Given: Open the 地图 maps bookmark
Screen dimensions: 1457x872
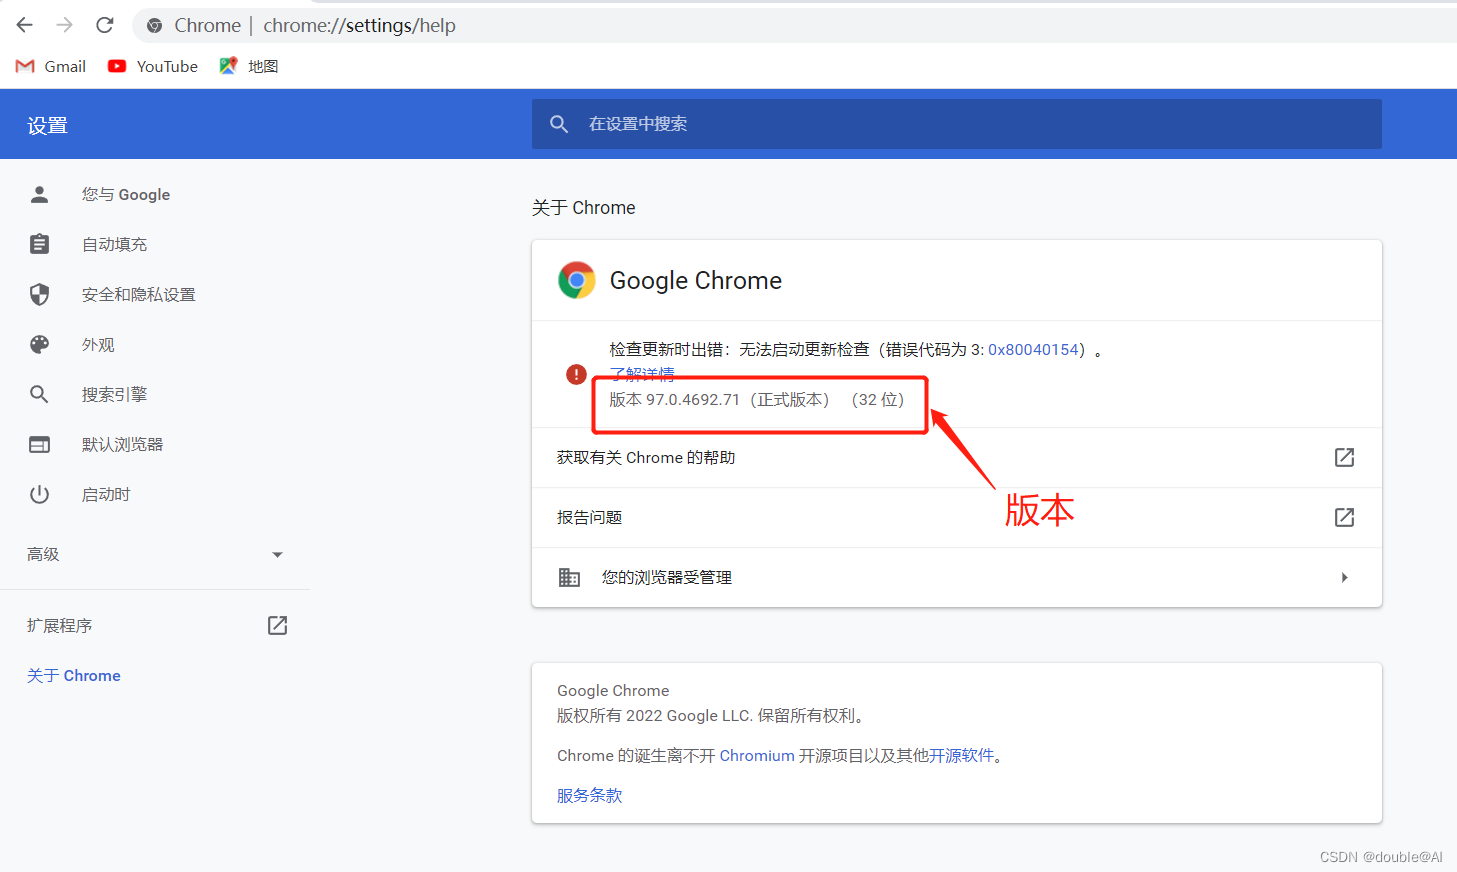Looking at the screenshot, I should [249, 66].
